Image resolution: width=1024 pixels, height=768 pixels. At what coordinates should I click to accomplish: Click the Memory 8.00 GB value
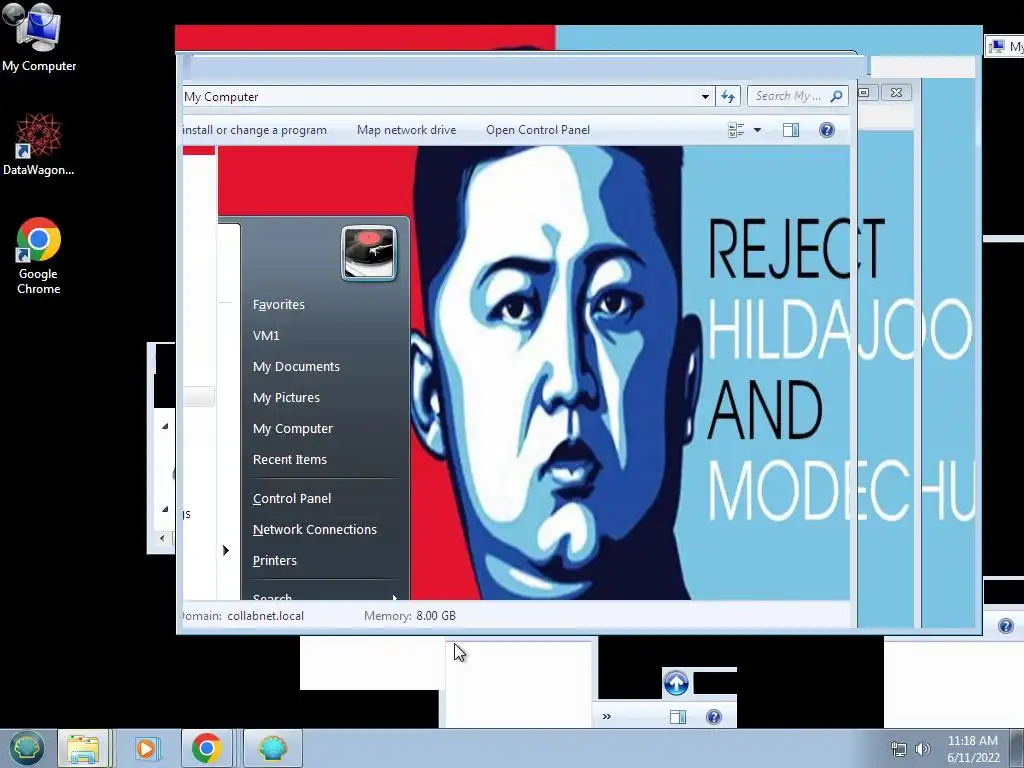[436, 616]
